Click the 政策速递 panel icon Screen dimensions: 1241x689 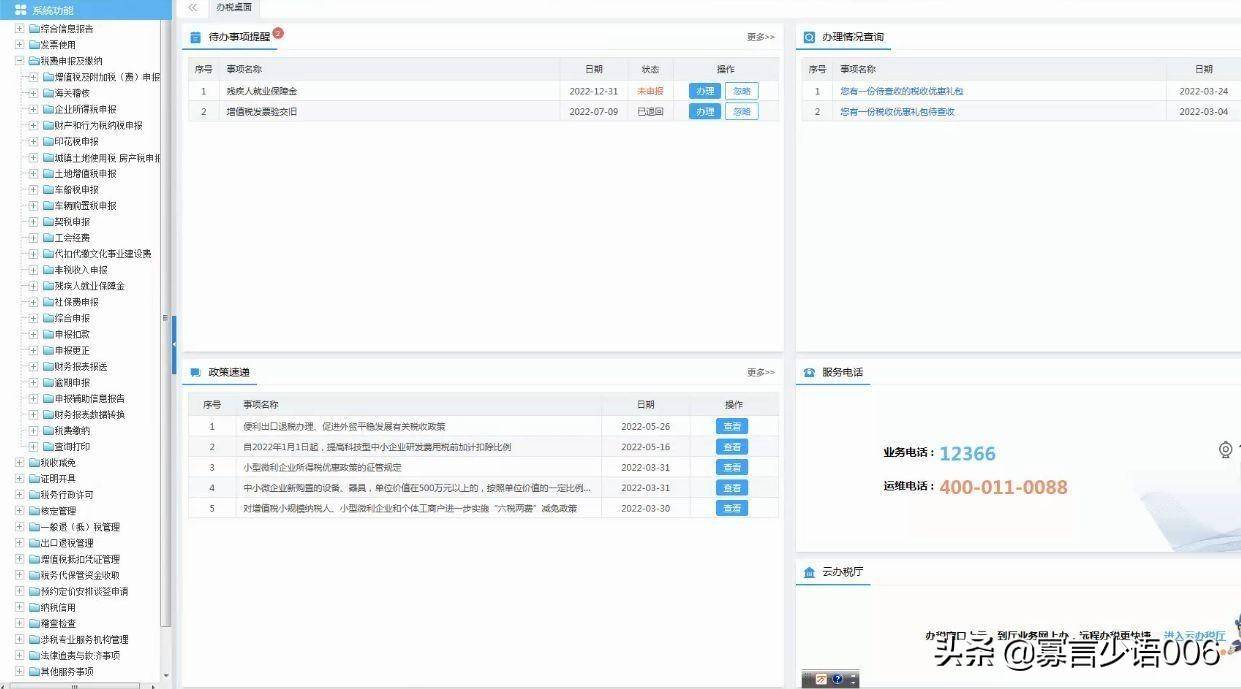[196, 372]
